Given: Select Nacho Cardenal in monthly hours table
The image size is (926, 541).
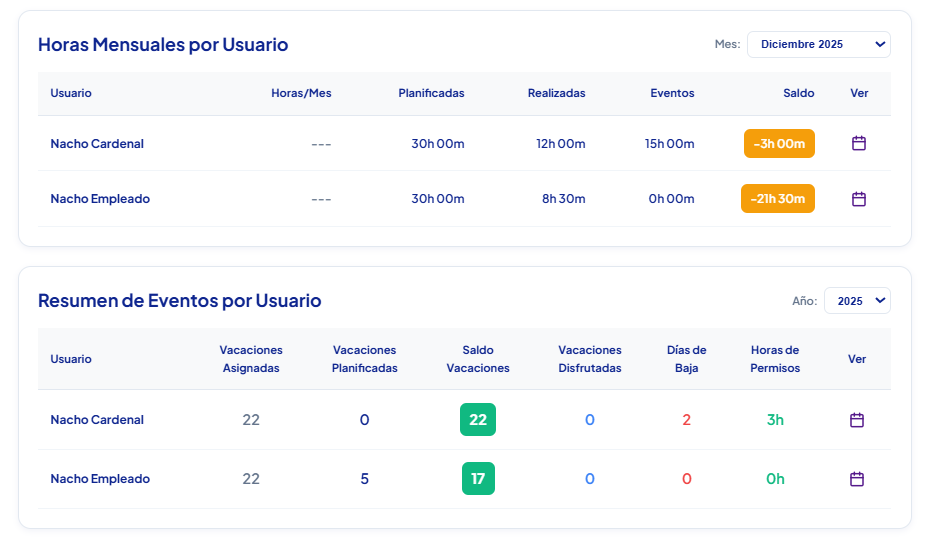Looking at the screenshot, I should pos(97,144).
